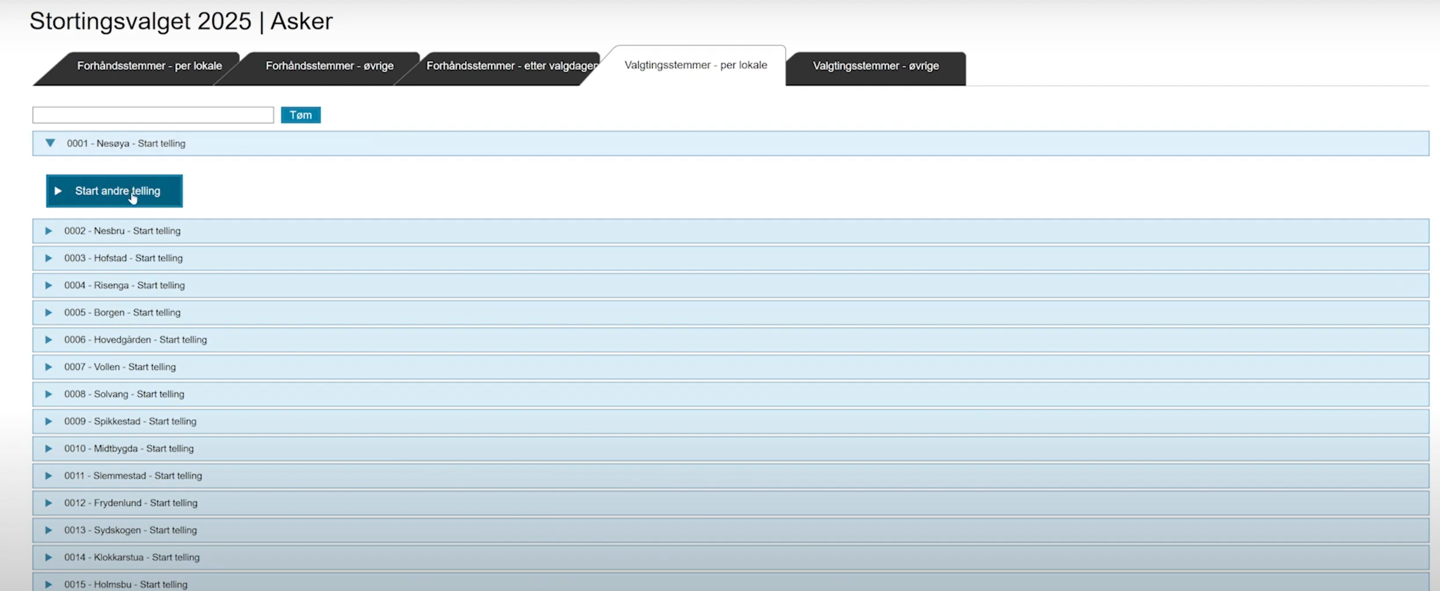This screenshot has height=591, width=1440.
Task: Expand the 0009 Spikkestad row arrow
Action: [x=48, y=421]
